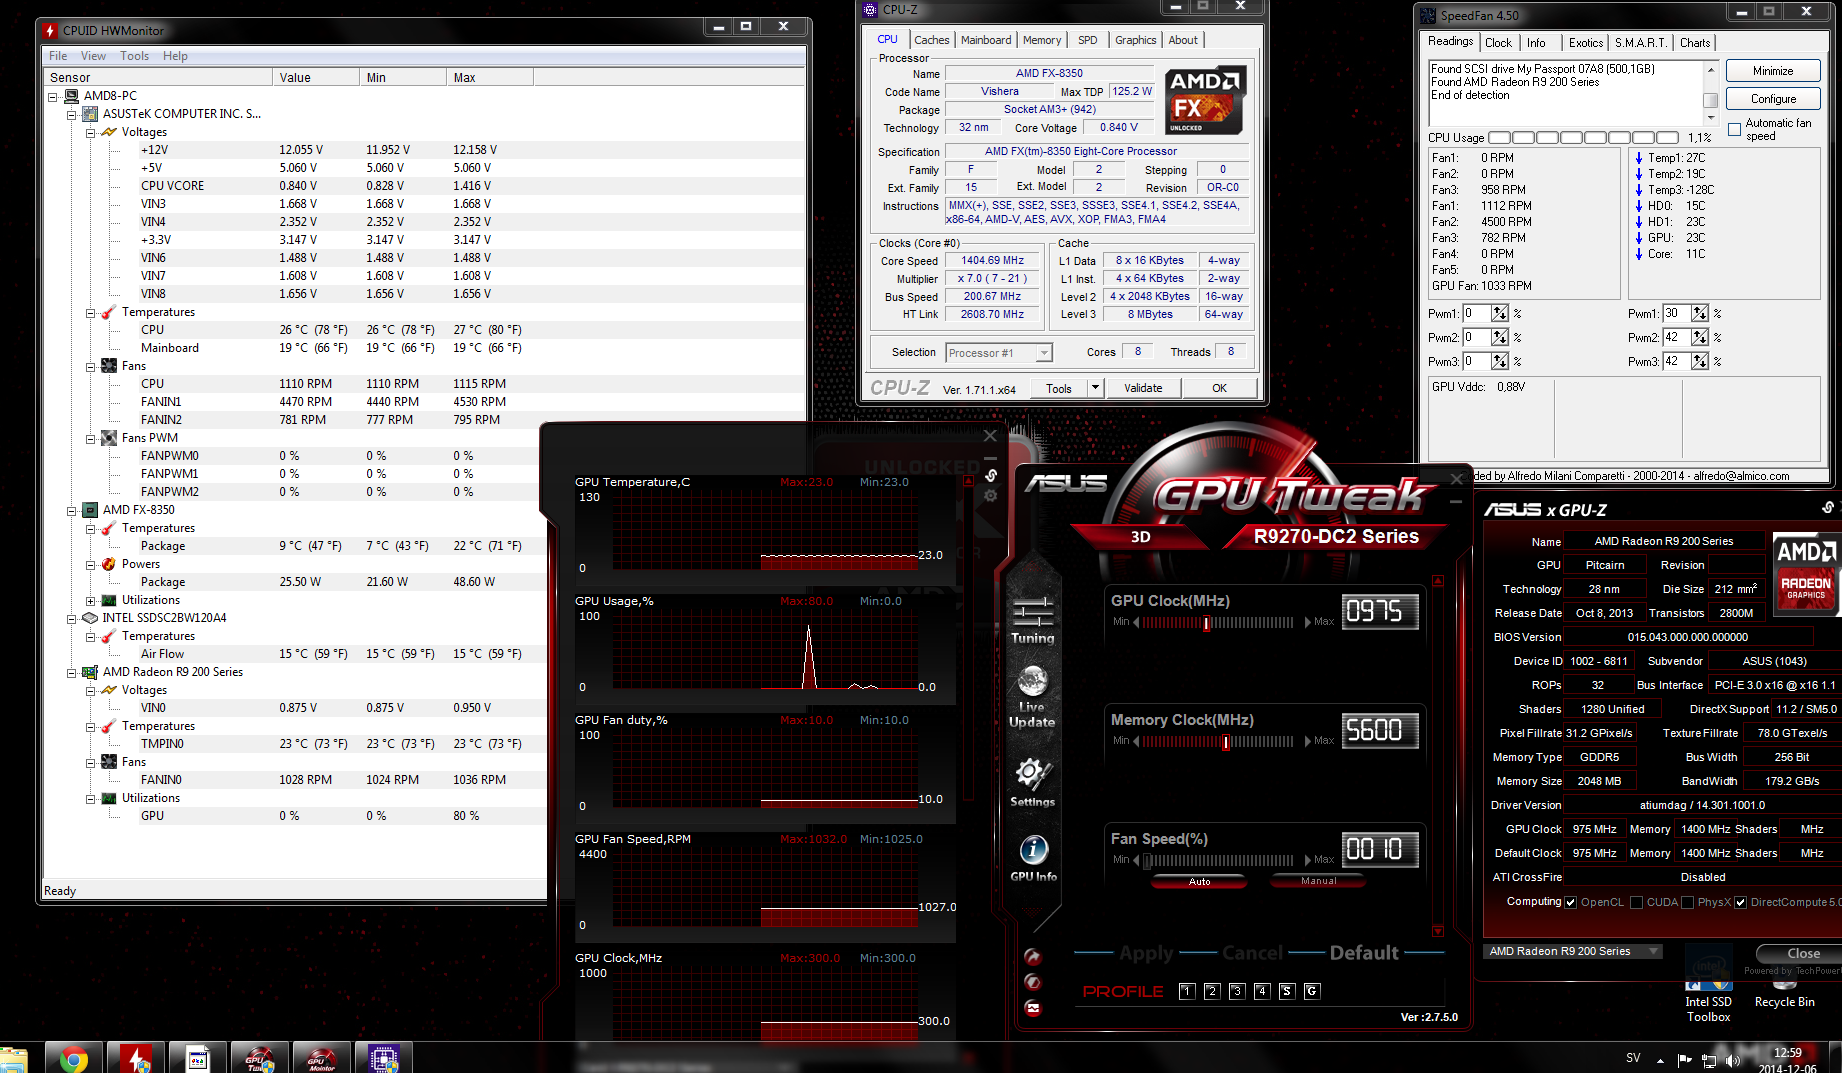Click the CPU-Z chip icon on taskbar
Viewport: 1842px width, 1073px height.
click(x=383, y=1058)
